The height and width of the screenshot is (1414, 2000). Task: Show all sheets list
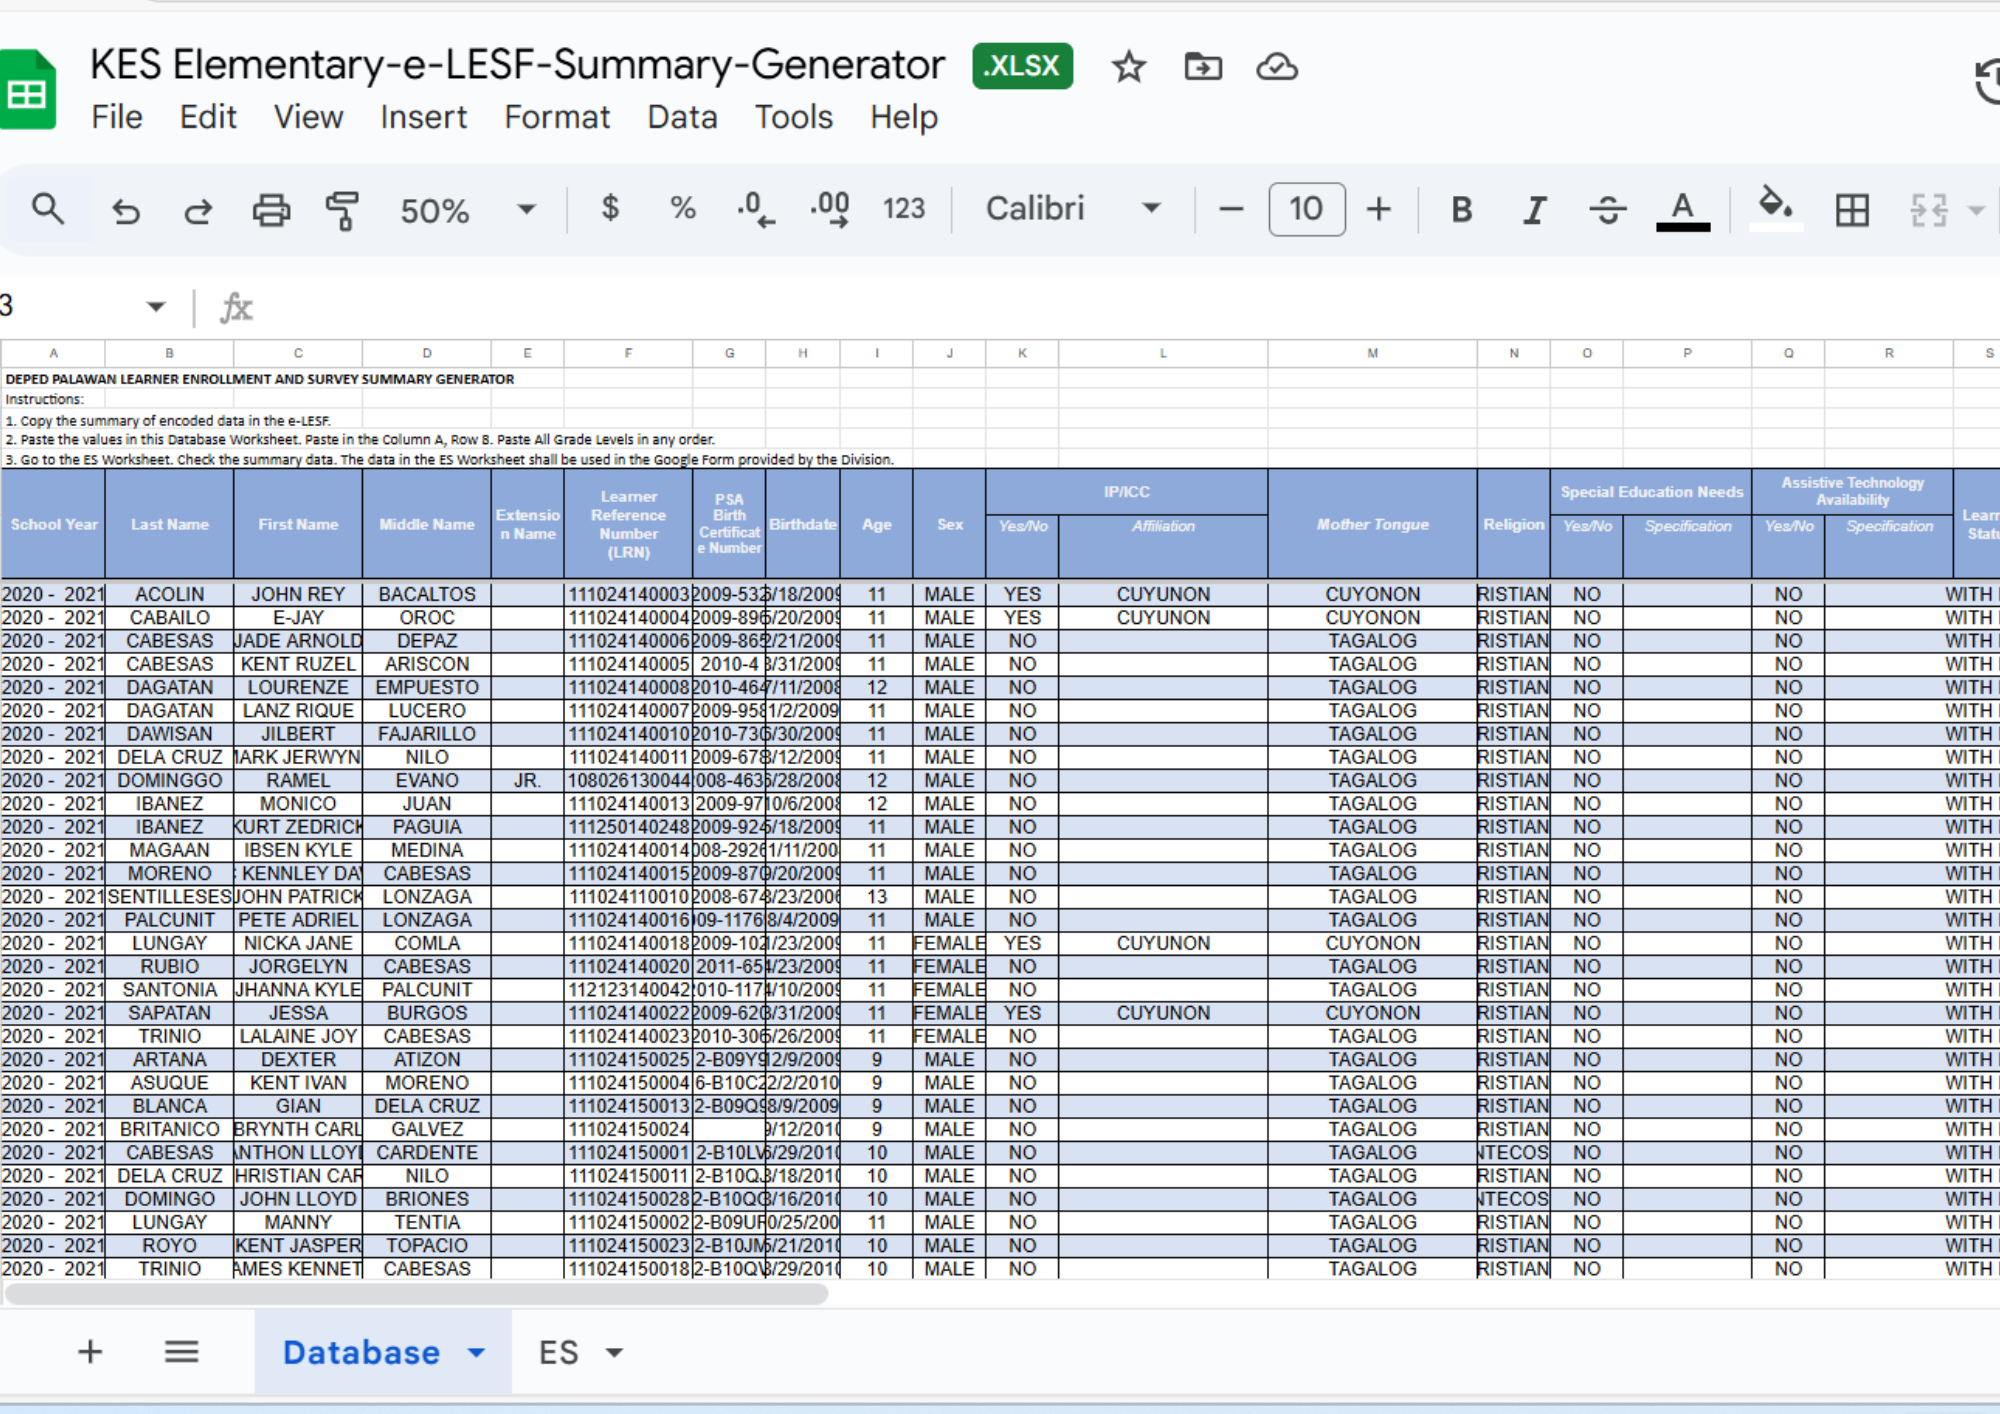(x=181, y=1352)
